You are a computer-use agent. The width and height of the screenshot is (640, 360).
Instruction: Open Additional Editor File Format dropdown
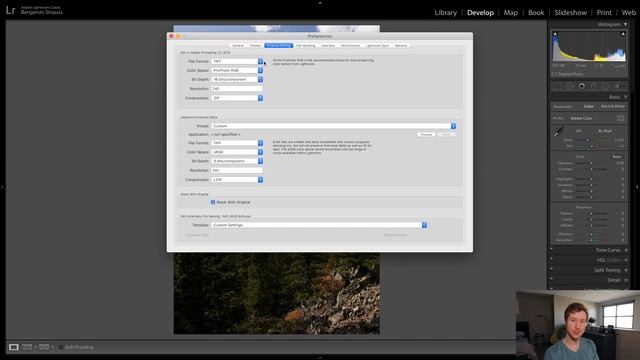tap(237, 143)
